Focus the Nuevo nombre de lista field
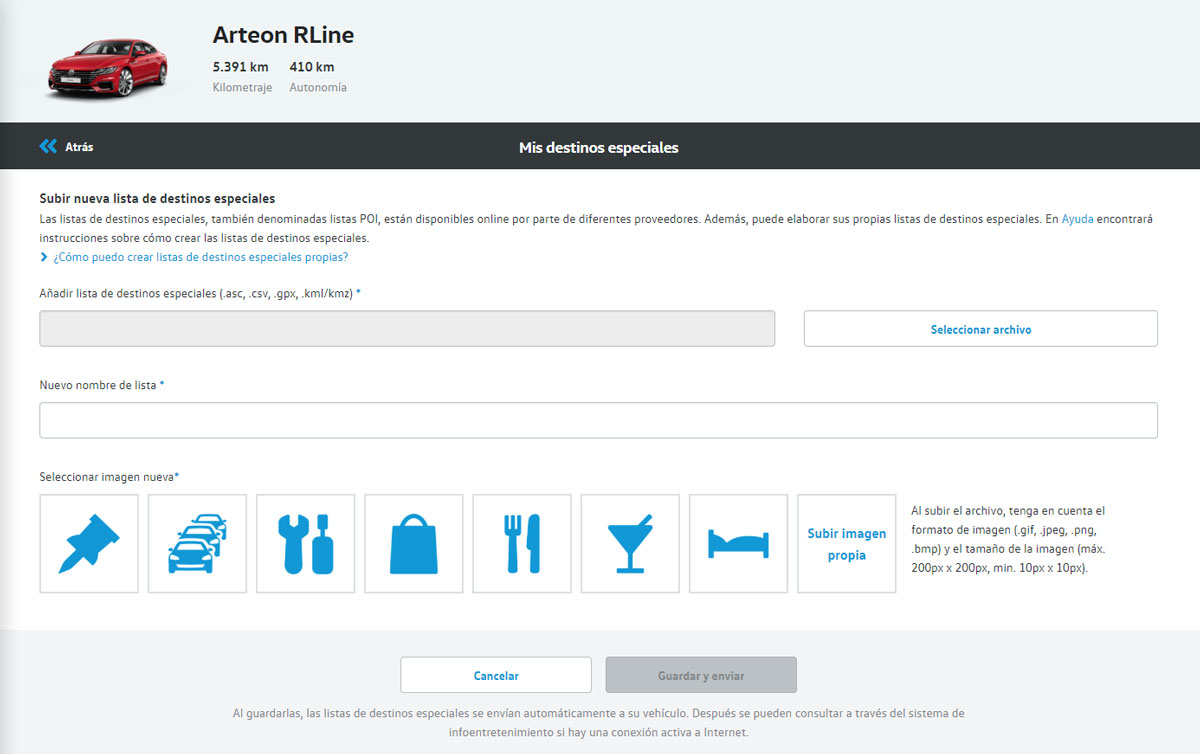This screenshot has width=1200, height=754. pyautogui.click(x=598, y=420)
